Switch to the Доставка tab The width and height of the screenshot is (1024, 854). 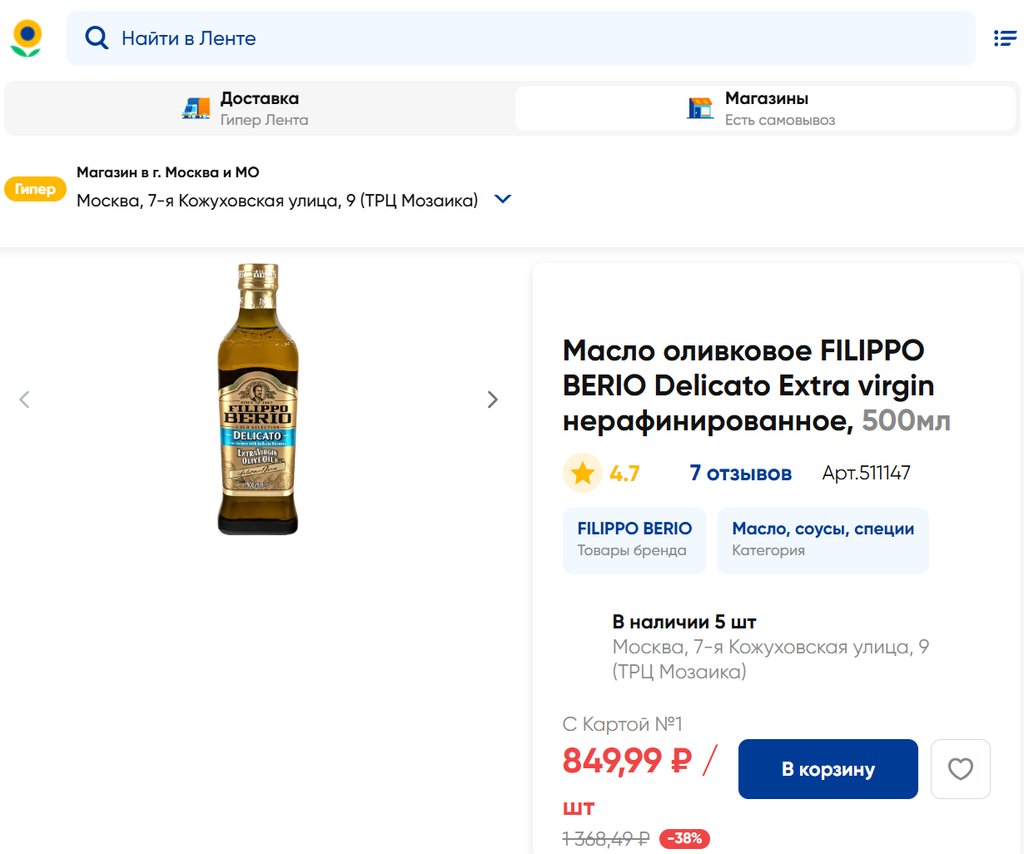click(x=259, y=108)
